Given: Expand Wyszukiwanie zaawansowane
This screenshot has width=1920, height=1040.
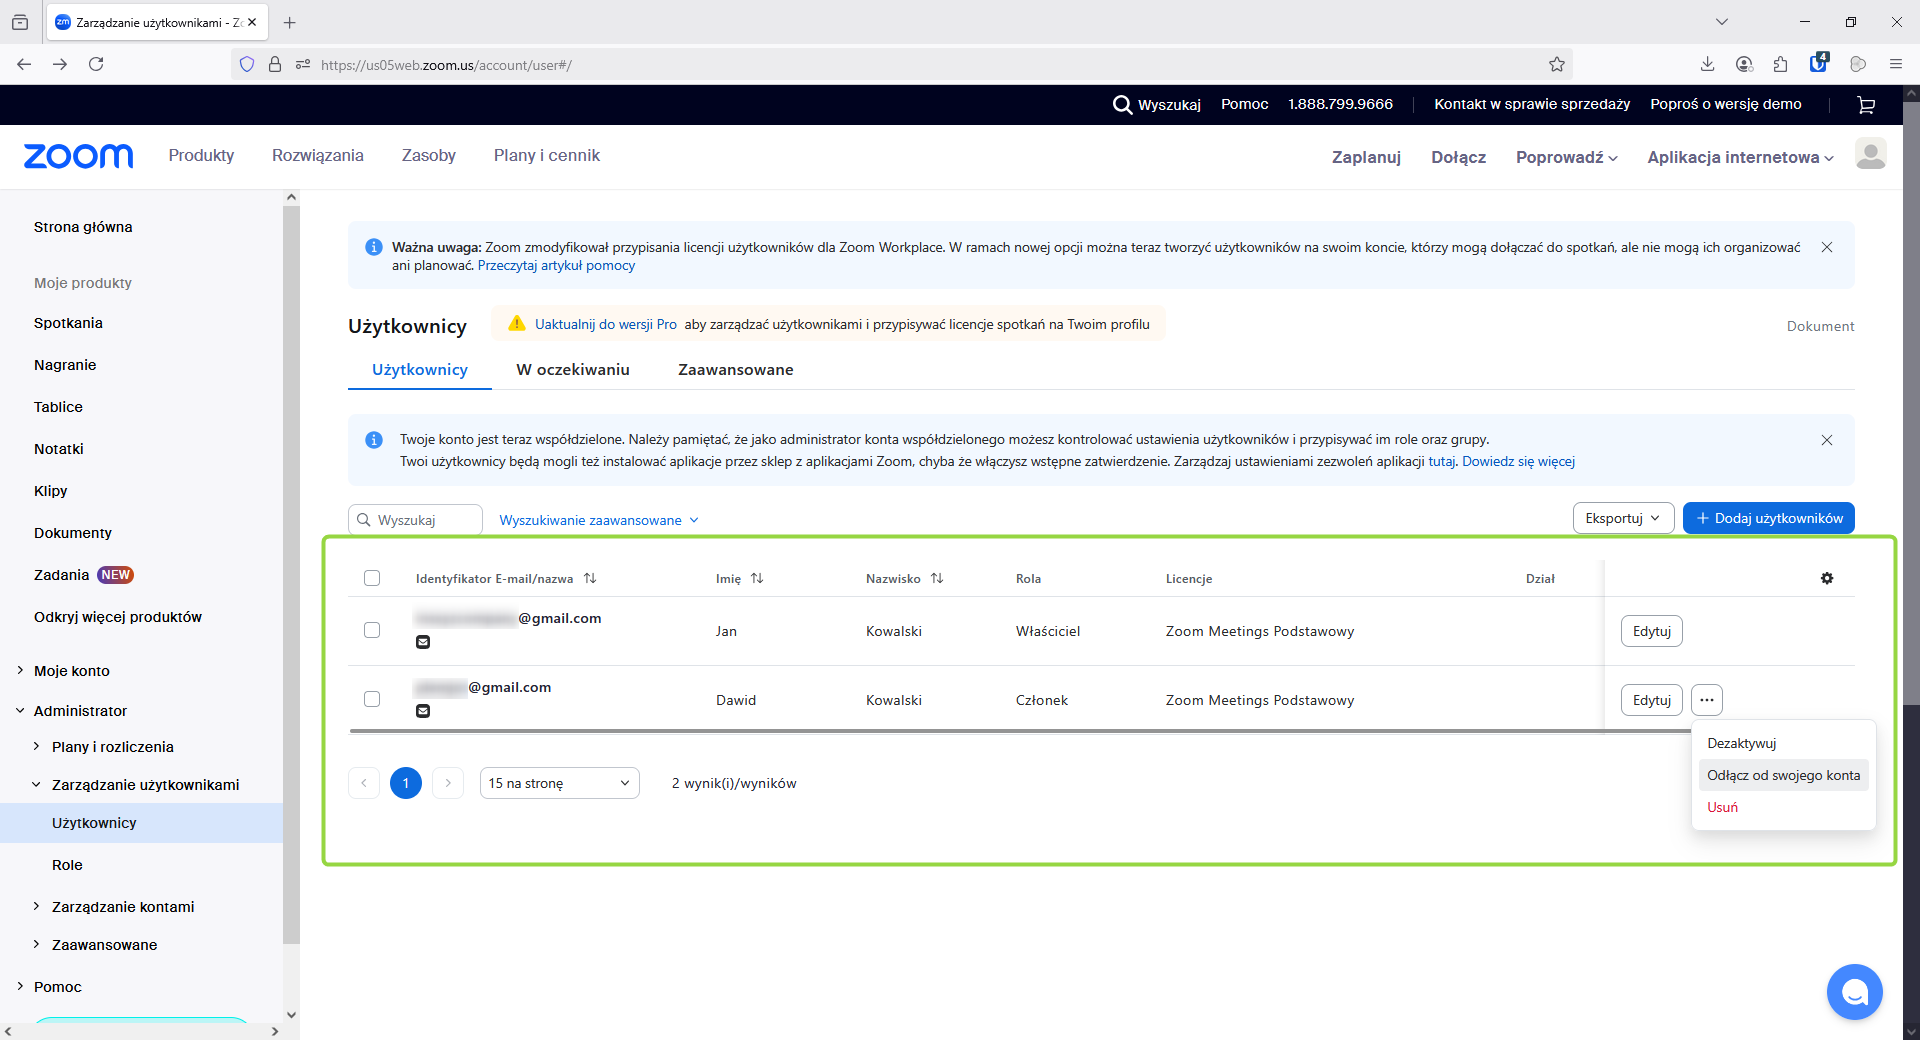Looking at the screenshot, I should [599, 520].
